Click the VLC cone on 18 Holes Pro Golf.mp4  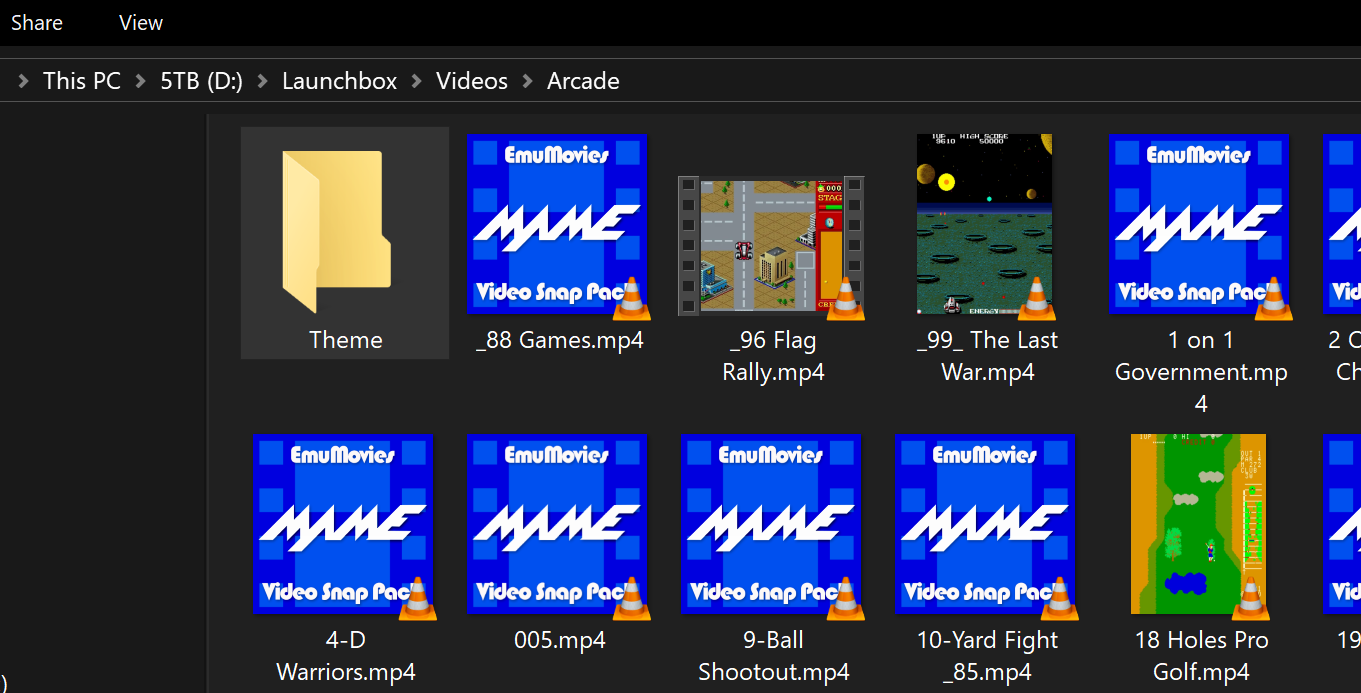[1250, 598]
